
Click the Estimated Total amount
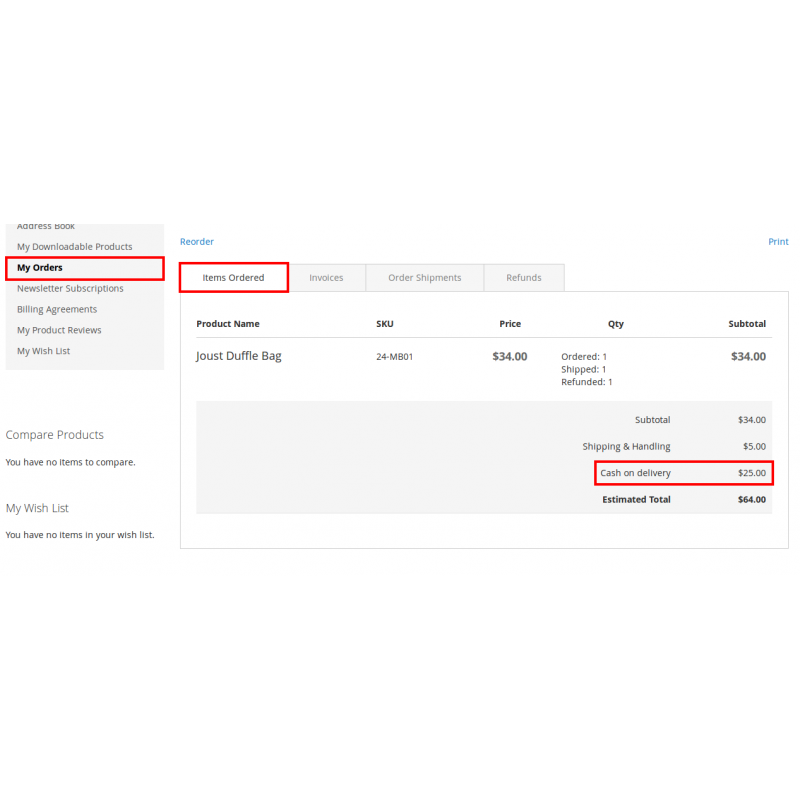(x=751, y=499)
